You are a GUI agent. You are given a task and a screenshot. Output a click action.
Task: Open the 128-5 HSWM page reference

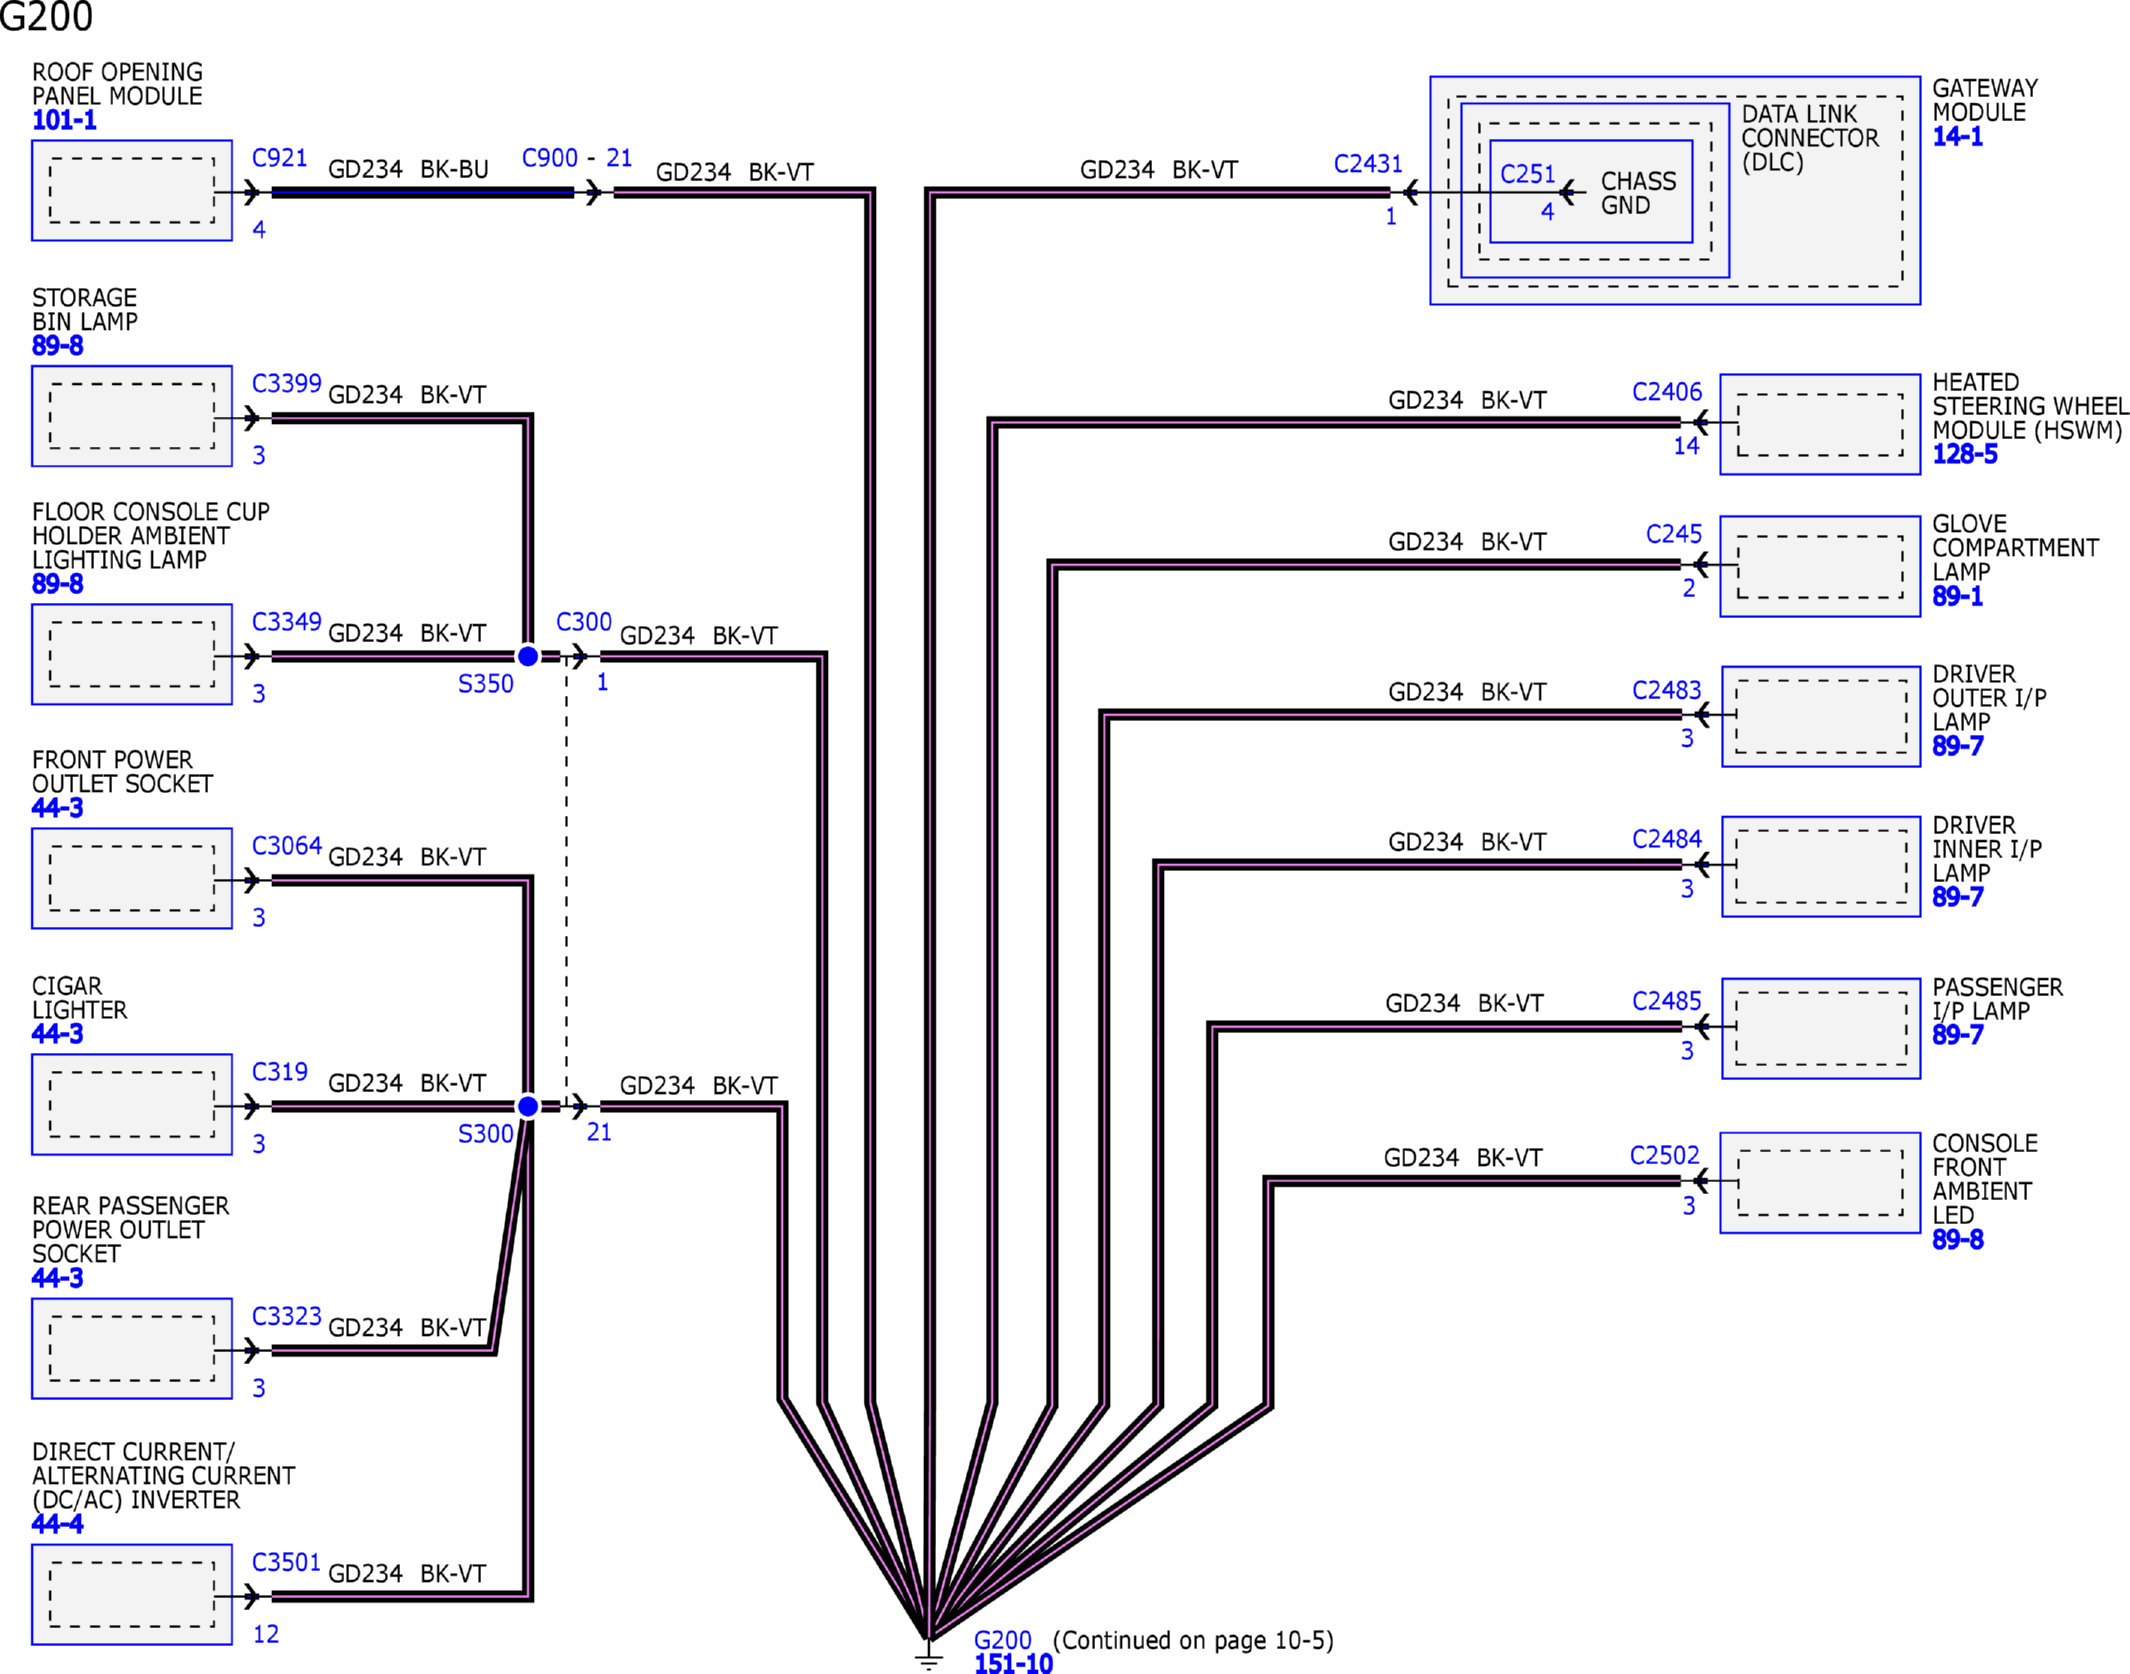pyautogui.click(x=1964, y=454)
